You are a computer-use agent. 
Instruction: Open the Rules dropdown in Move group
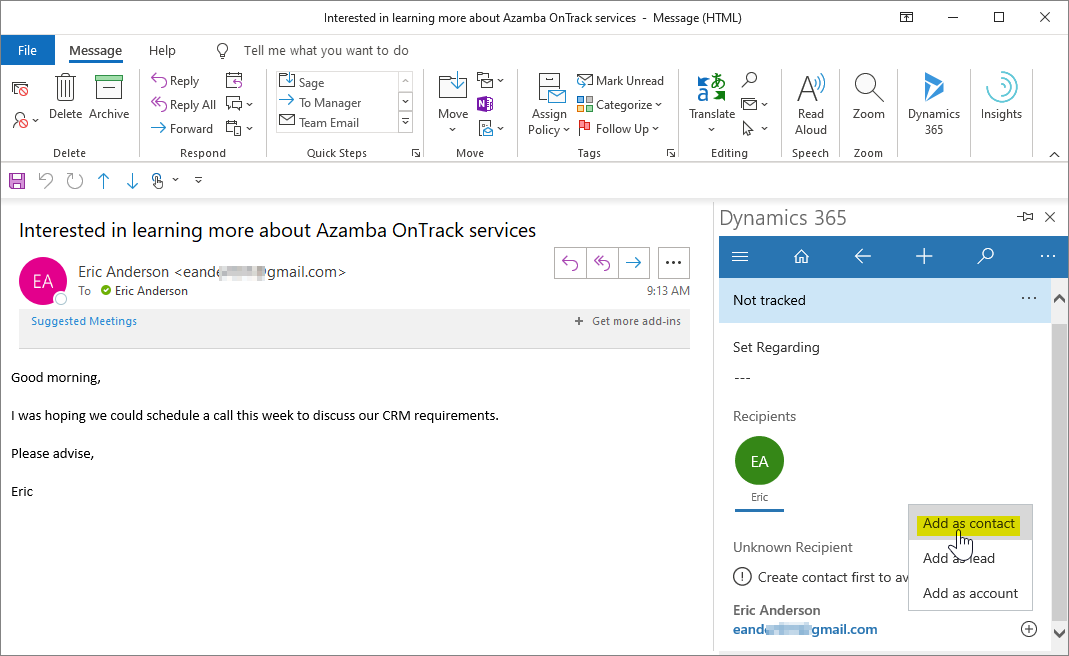(x=490, y=80)
